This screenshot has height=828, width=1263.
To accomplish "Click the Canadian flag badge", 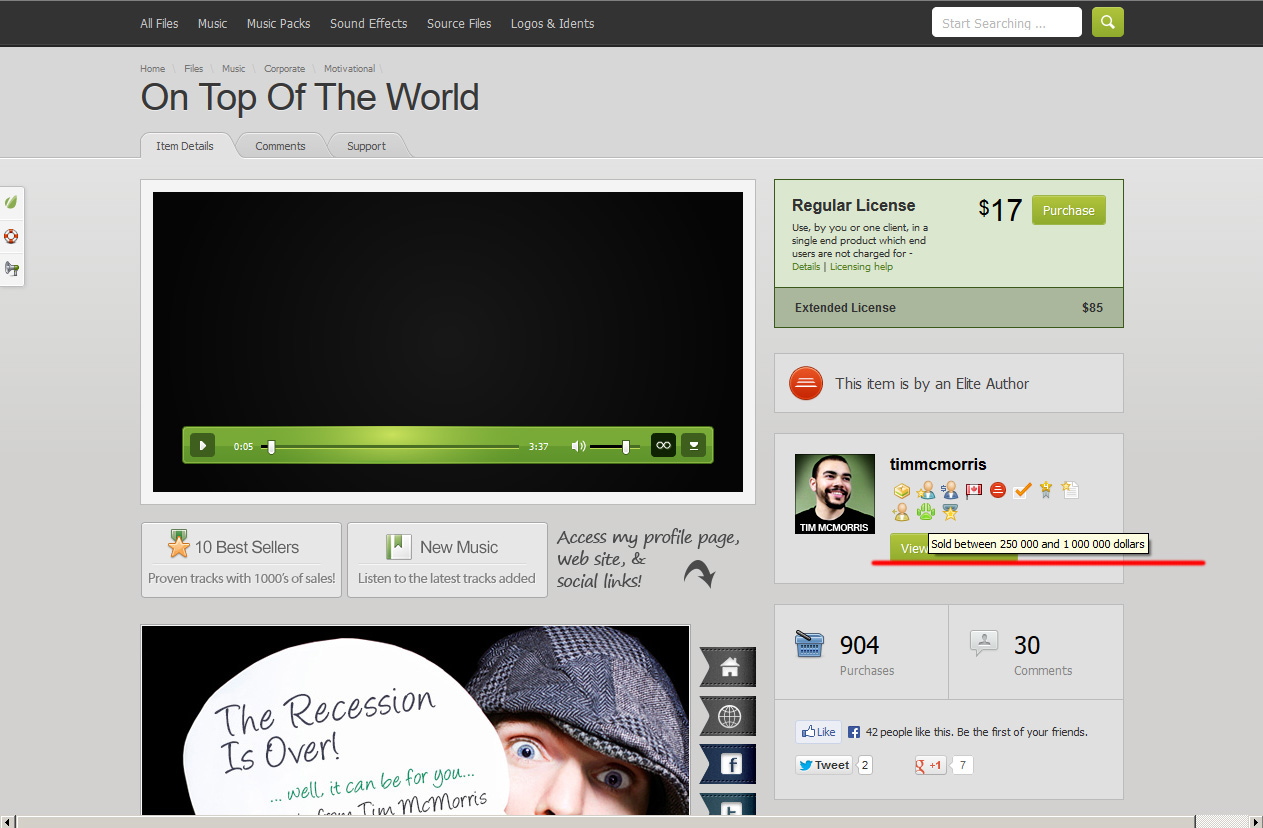I will [x=973, y=490].
